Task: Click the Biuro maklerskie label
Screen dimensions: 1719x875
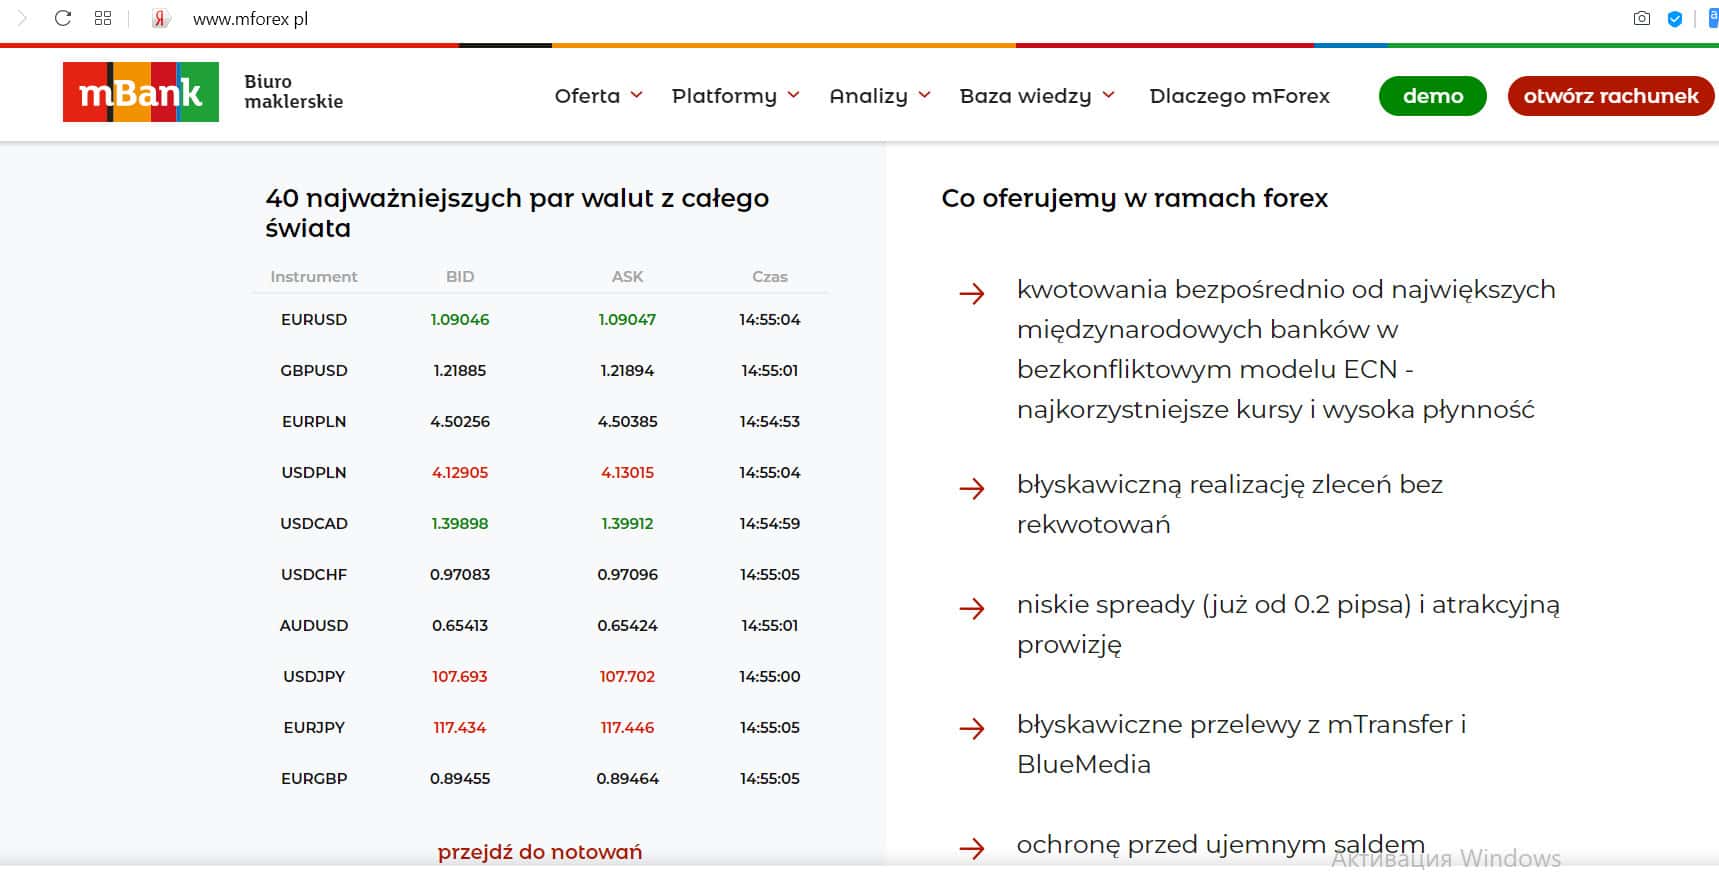Action: [x=294, y=91]
